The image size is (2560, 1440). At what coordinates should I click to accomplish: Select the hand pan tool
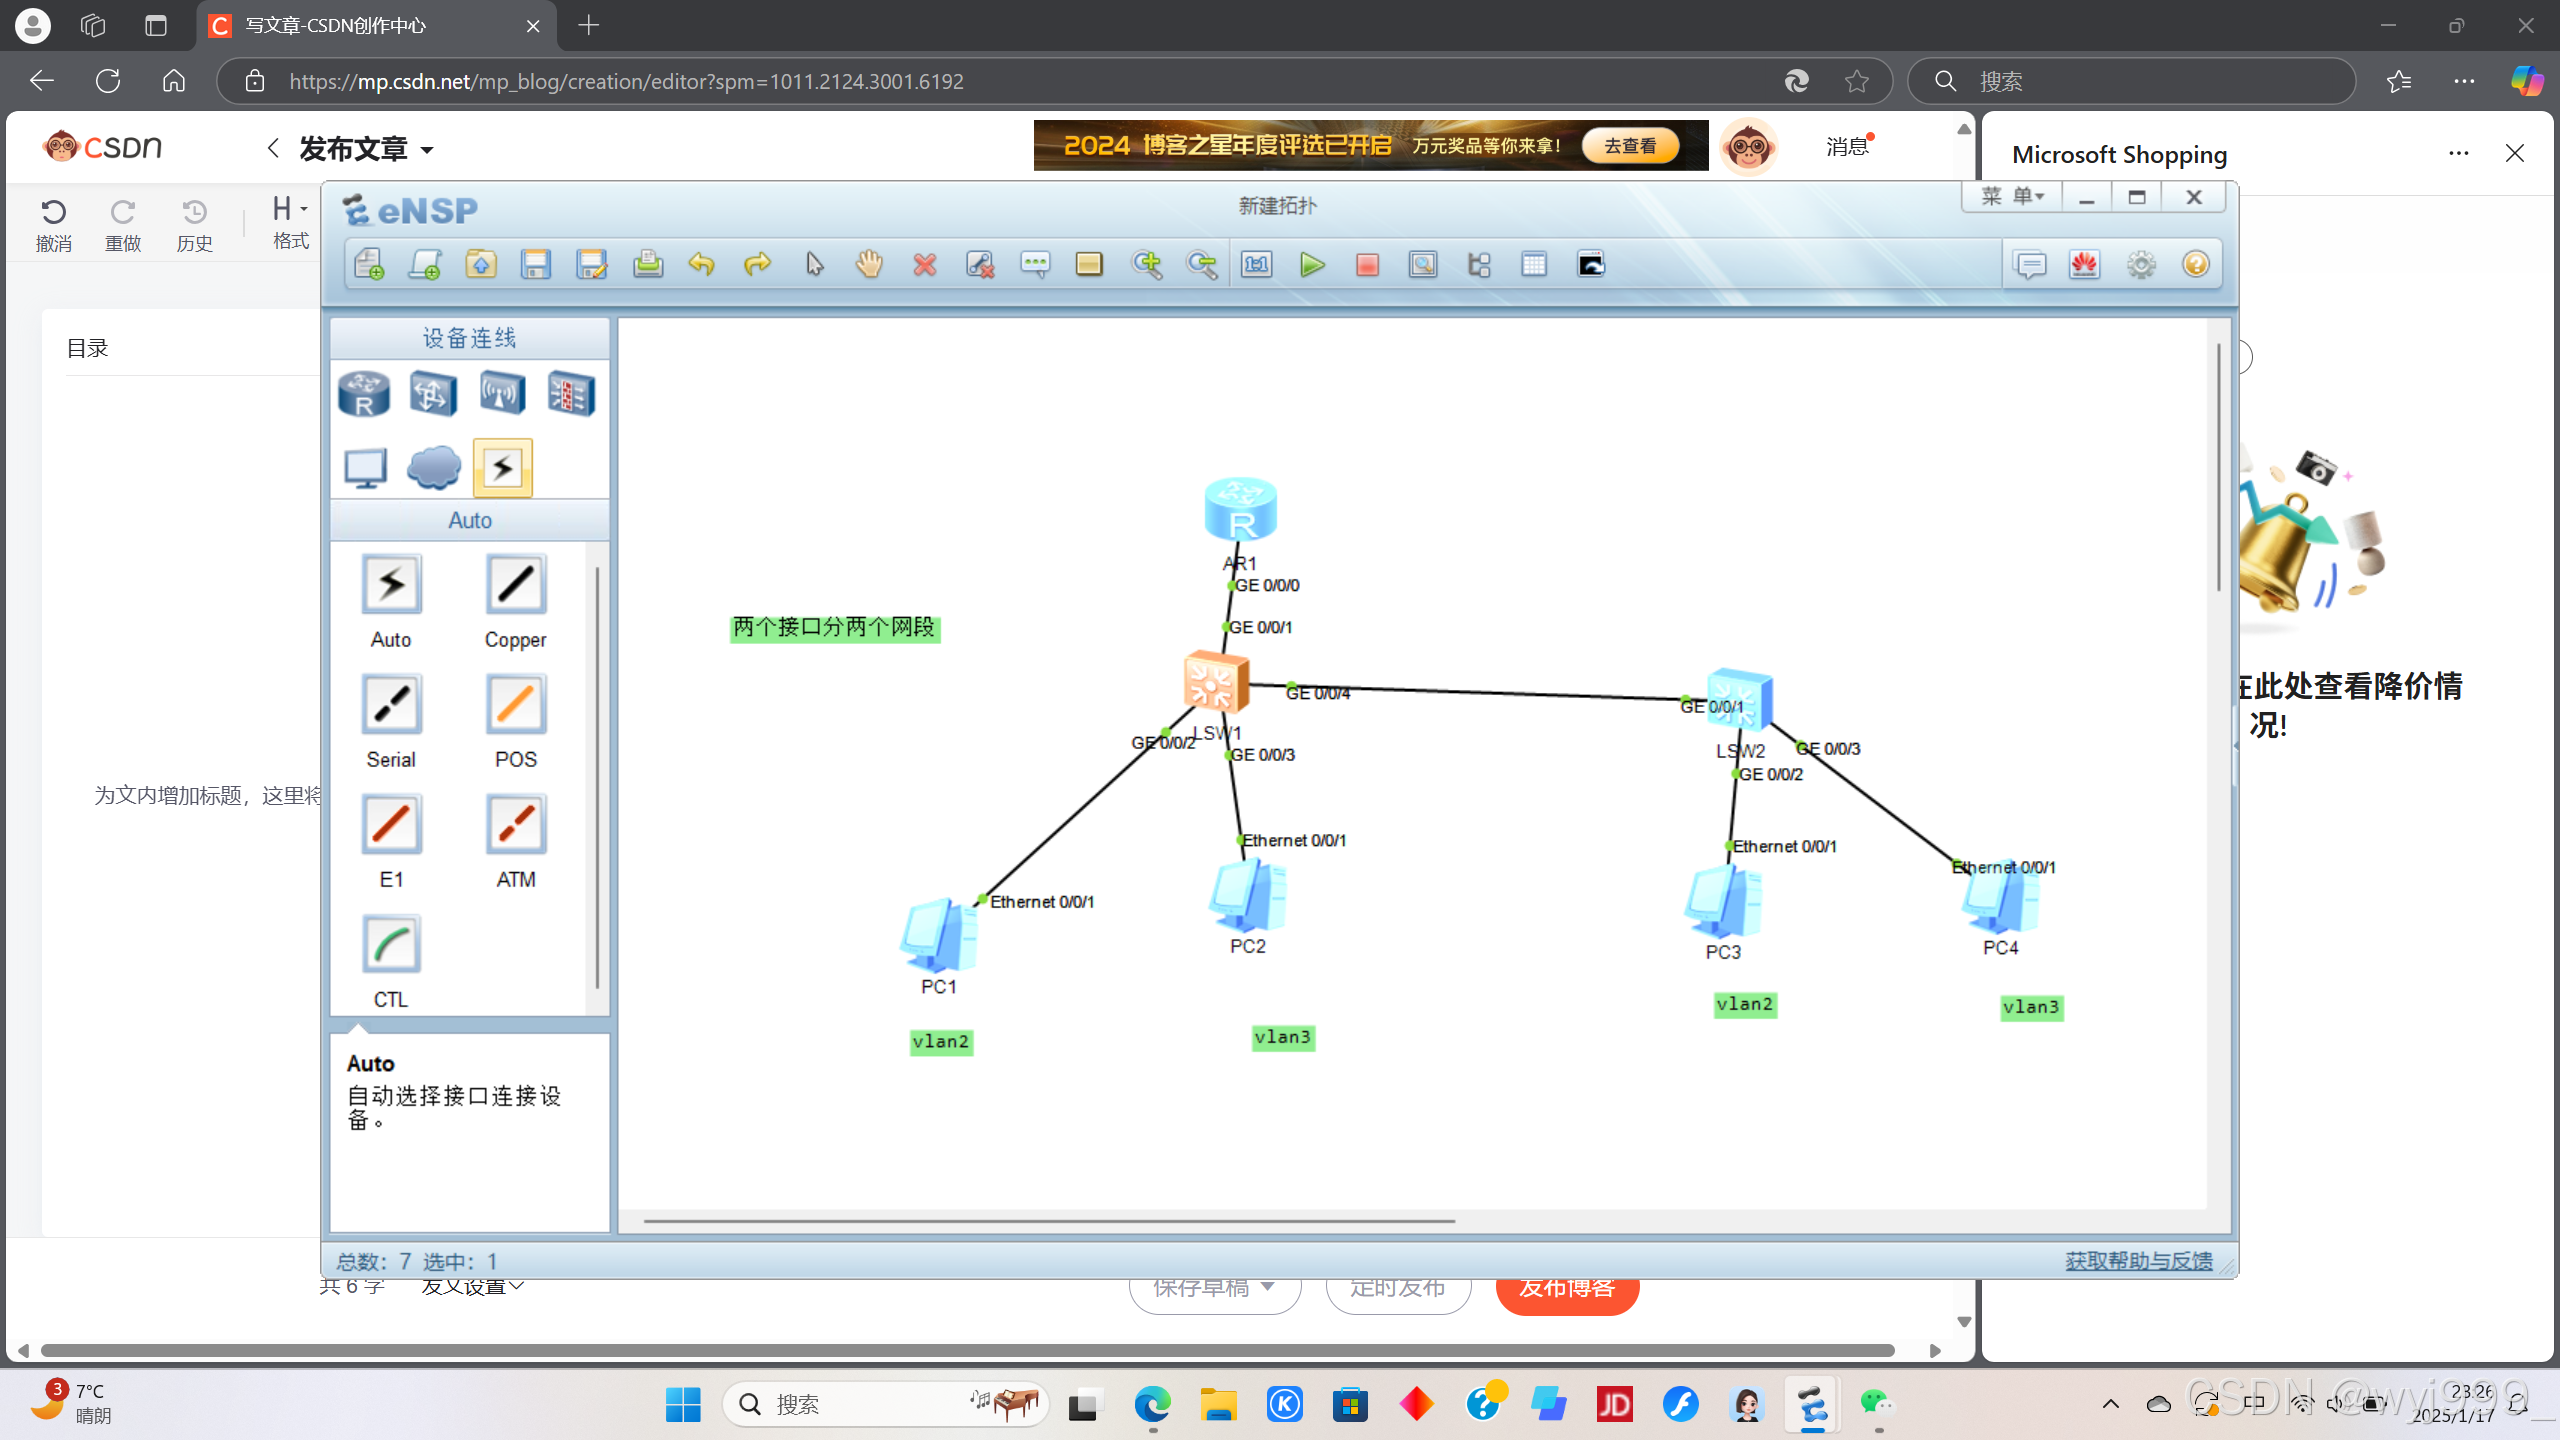869,265
